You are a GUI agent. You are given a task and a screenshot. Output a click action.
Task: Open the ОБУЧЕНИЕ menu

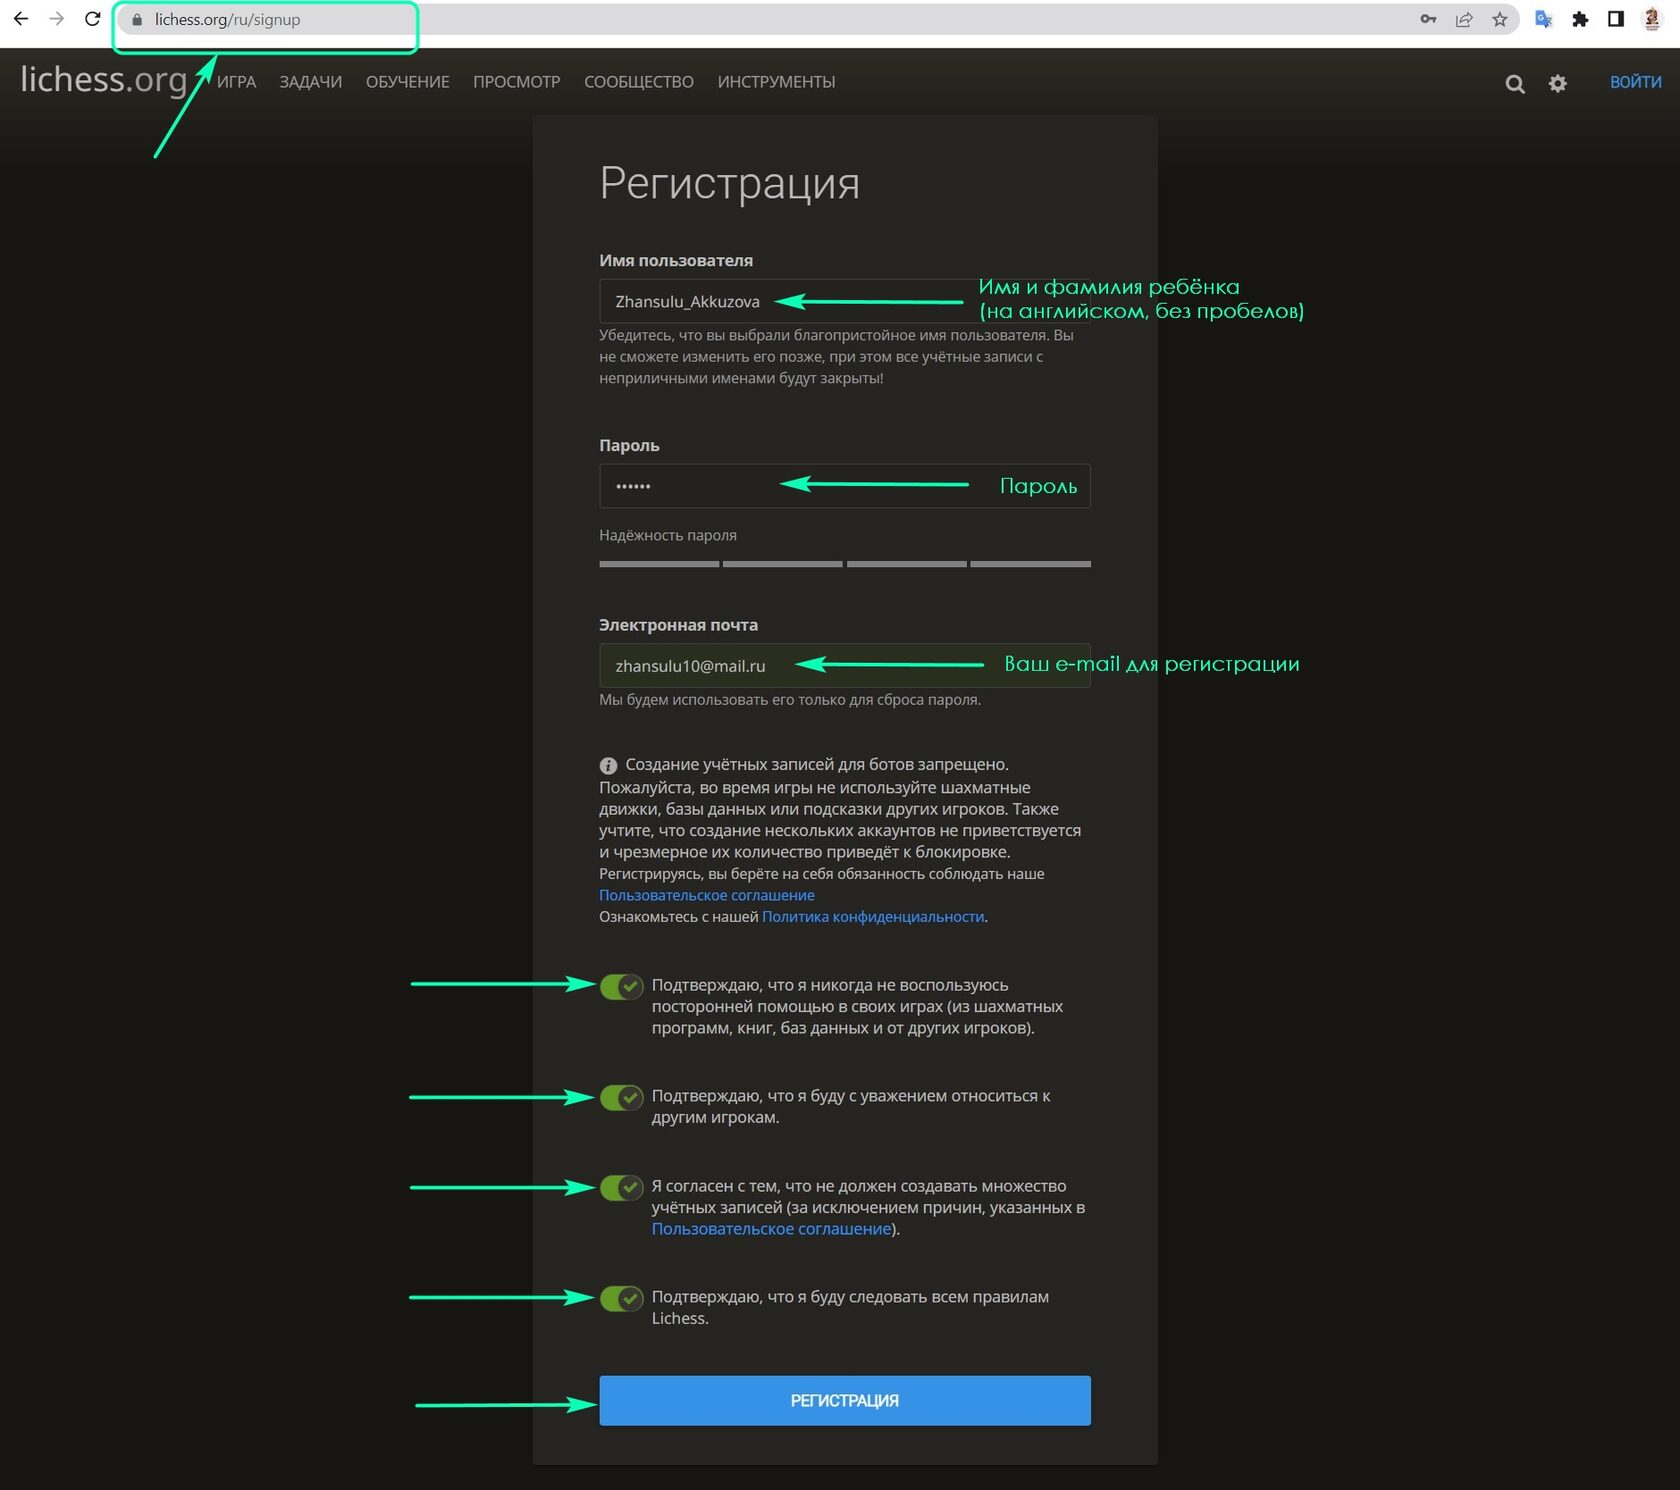[x=408, y=82]
